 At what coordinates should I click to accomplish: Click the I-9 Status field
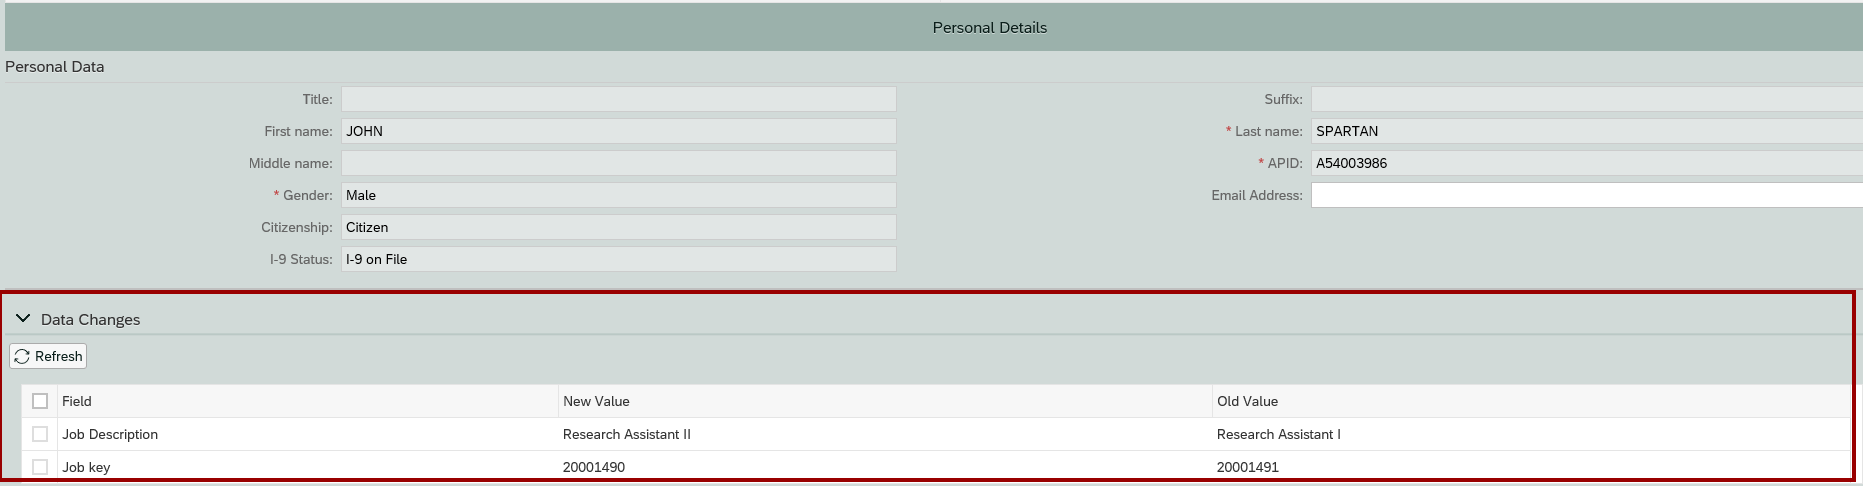click(x=618, y=259)
